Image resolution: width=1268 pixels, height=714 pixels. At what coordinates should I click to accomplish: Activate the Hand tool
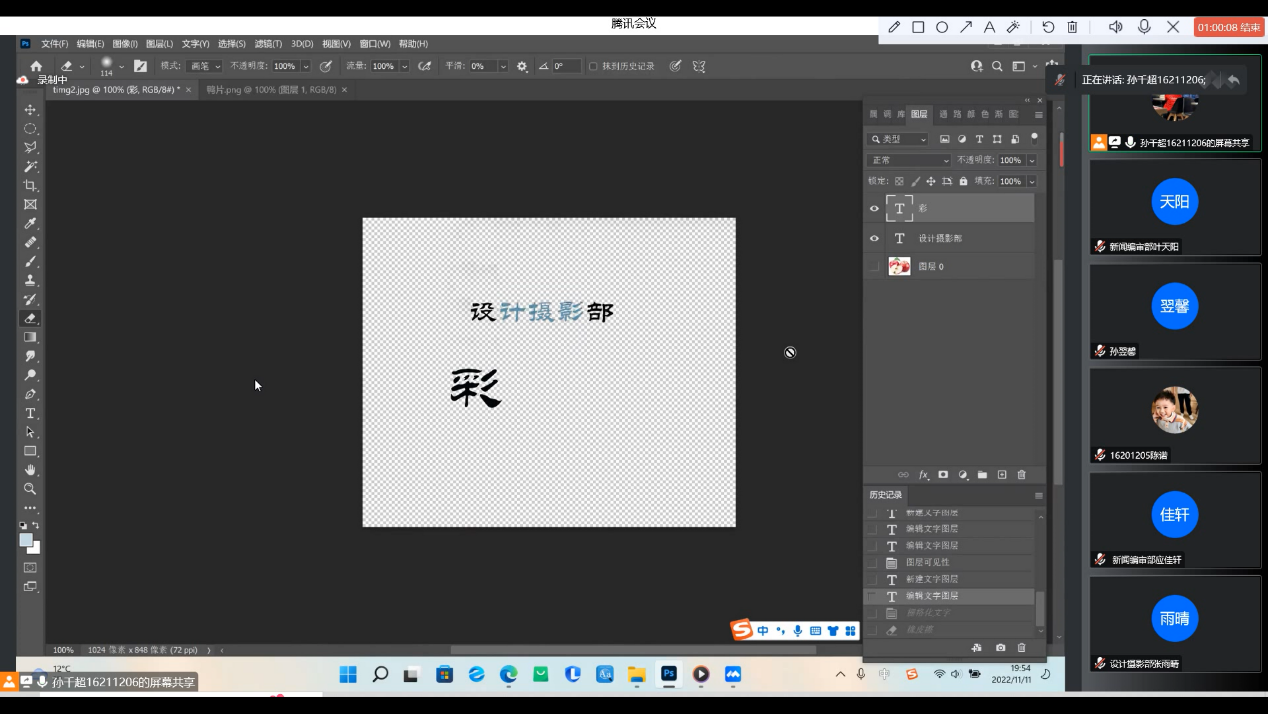(x=30, y=470)
